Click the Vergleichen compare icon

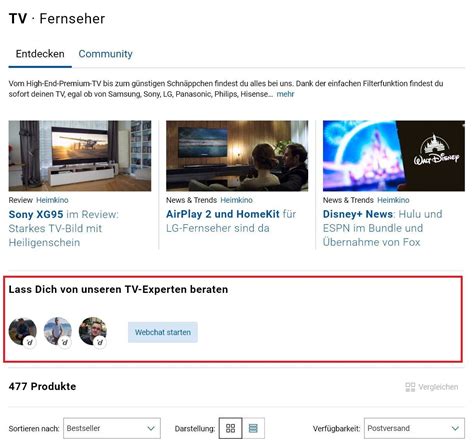(x=410, y=387)
